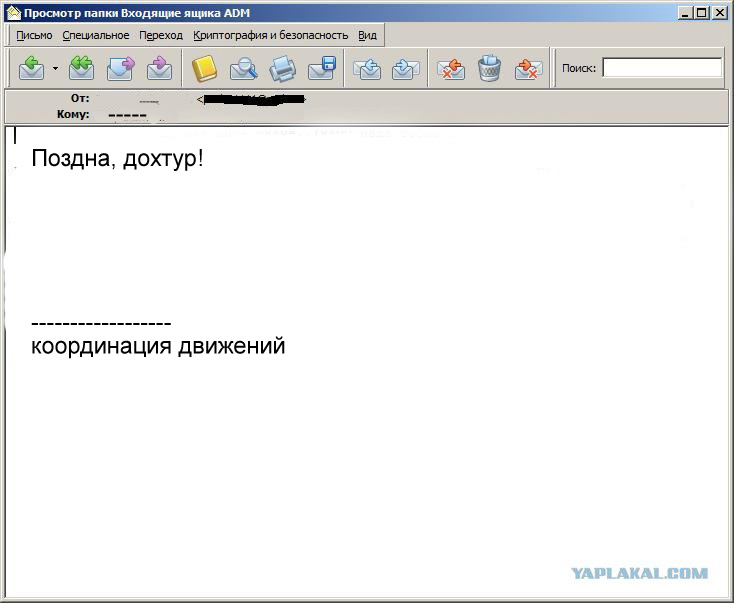Open the dropdown arrow beside Reply
The width and height of the screenshot is (734, 603).
[x=55, y=68]
